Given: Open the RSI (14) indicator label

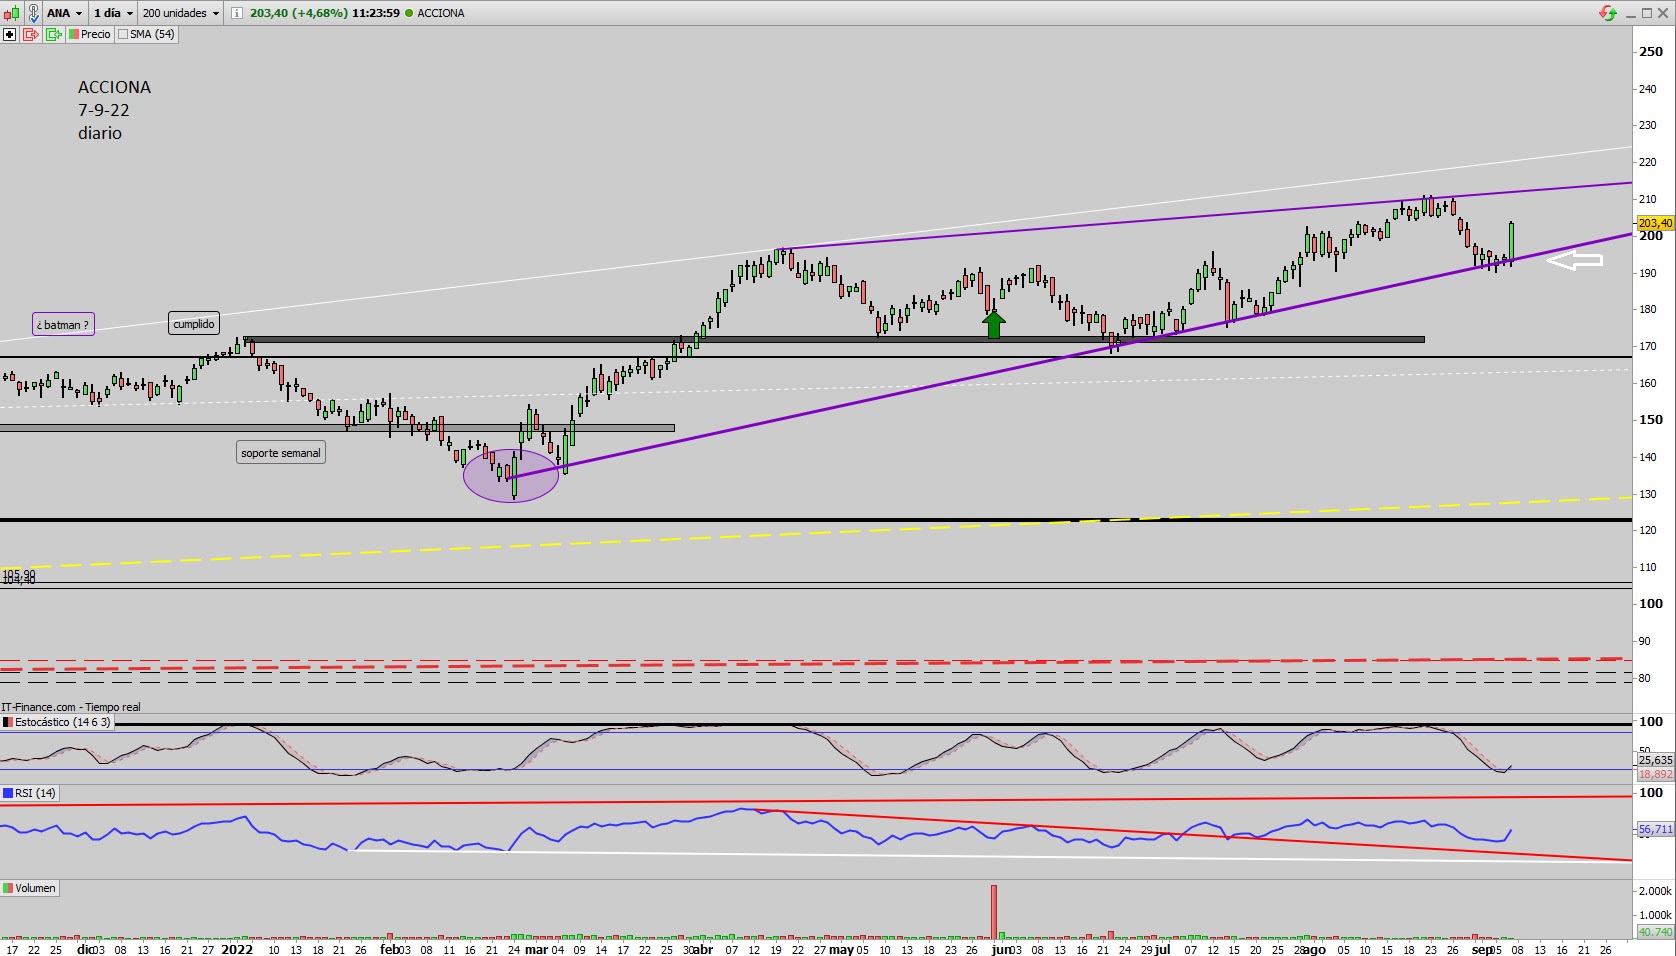Looking at the screenshot, I should (30, 793).
